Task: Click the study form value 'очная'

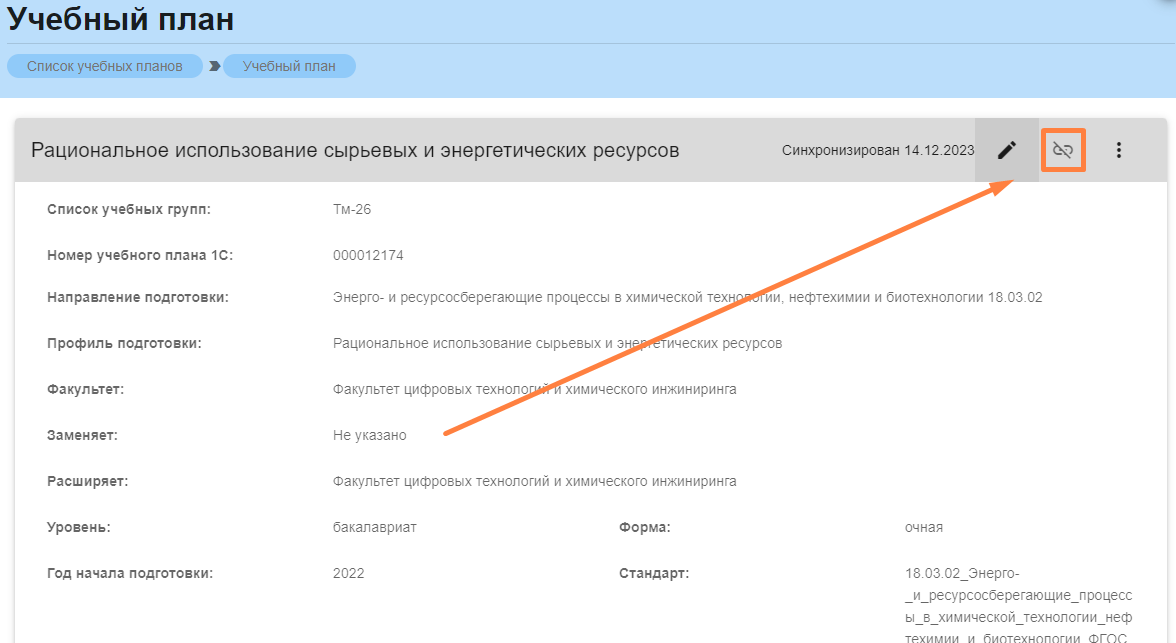Action: click(x=923, y=527)
